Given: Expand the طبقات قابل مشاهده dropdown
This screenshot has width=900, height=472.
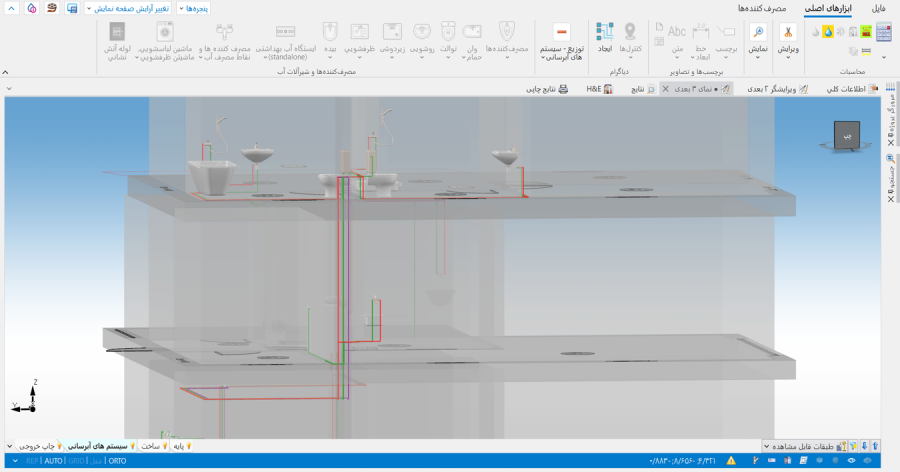Looking at the screenshot, I should click(x=766, y=446).
